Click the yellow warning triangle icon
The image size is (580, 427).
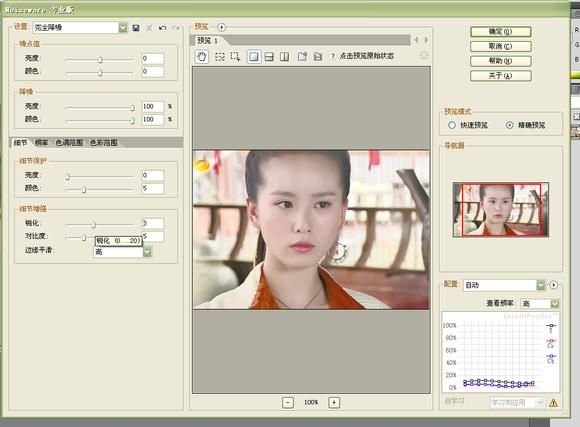pyautogui.click(x=553, y=403)
